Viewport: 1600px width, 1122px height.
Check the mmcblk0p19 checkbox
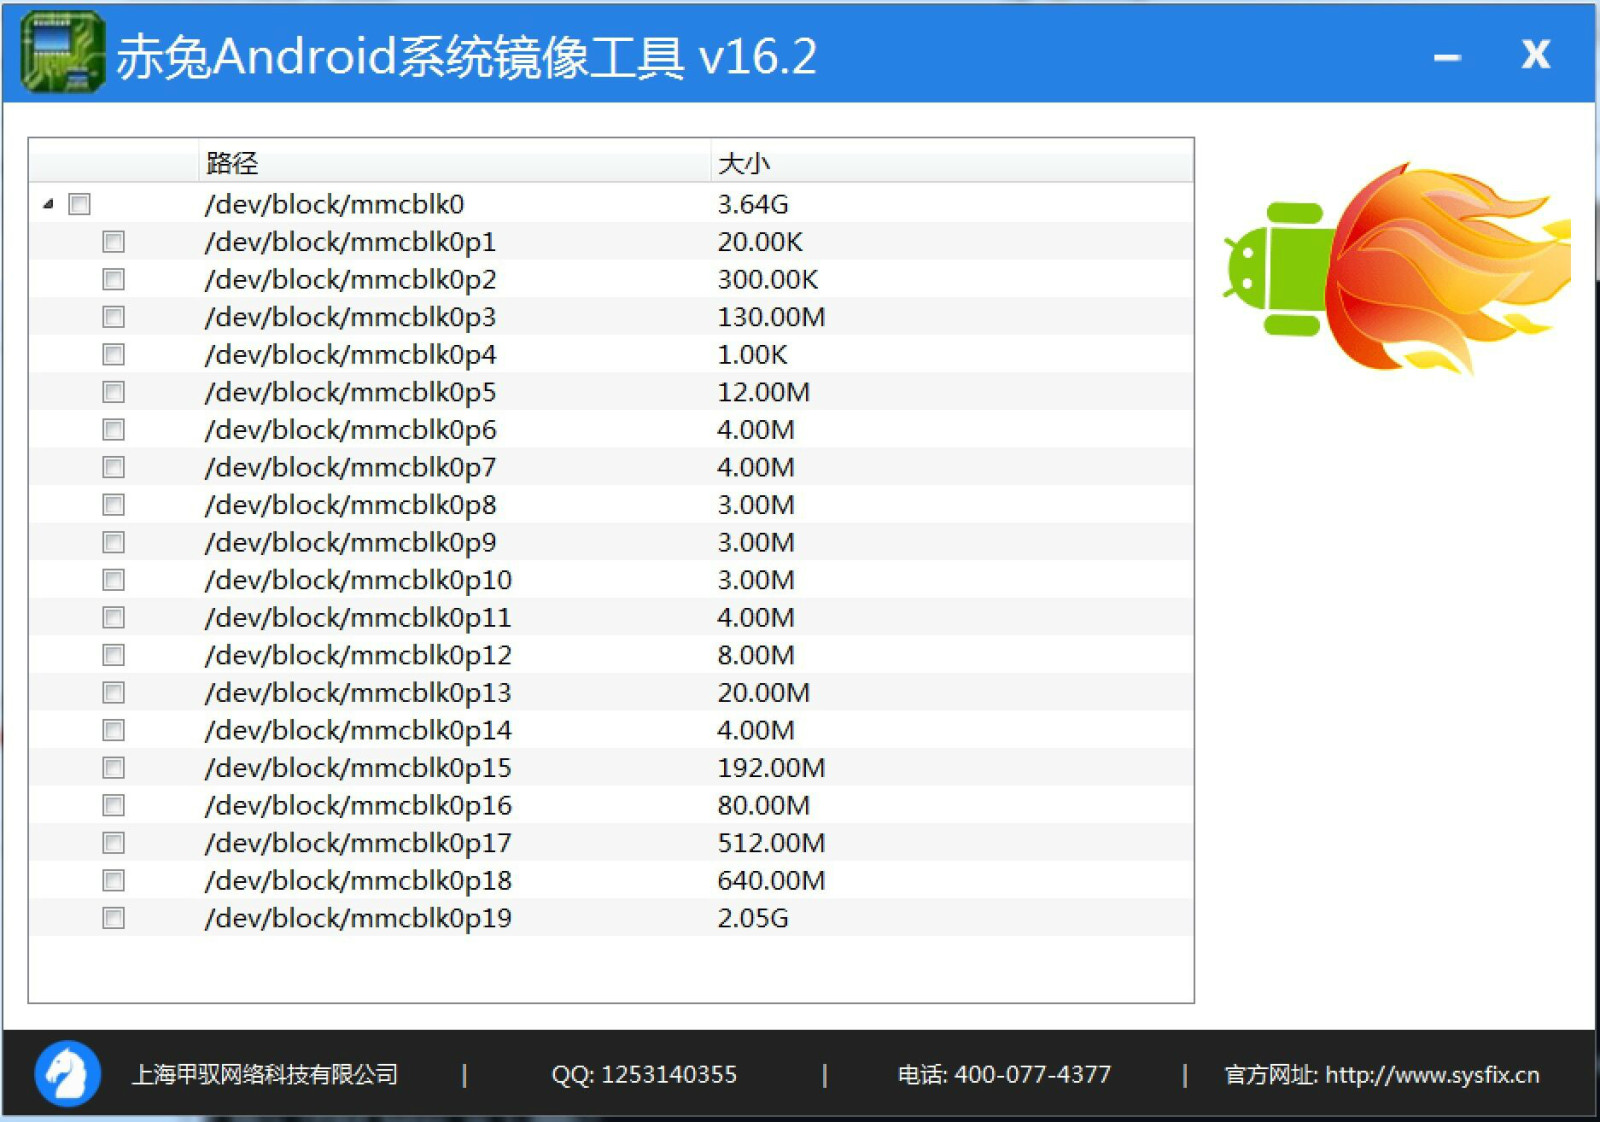pos(113,918)
